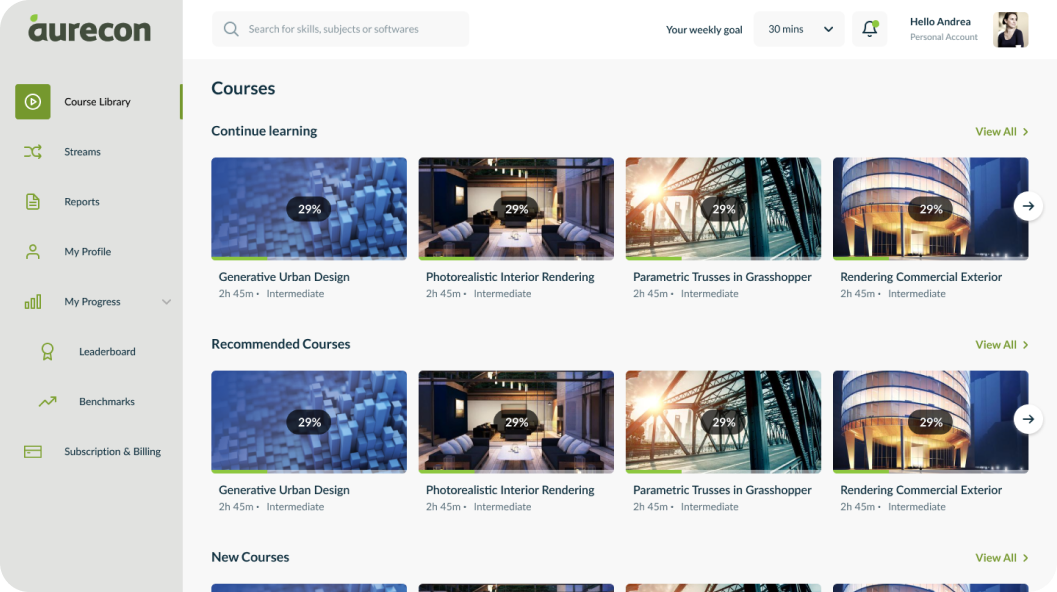Select Streams in the sidebar menu
Image resolution: width=1057 pixels, height=592 pixels.
tap(82, 152)
